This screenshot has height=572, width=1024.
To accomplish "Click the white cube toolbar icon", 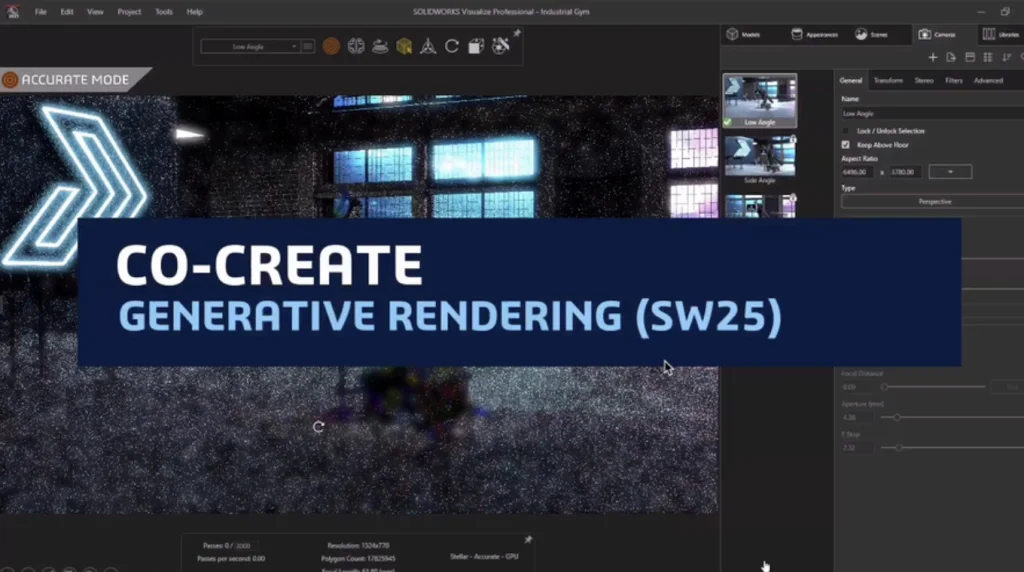I will [476, 46].
